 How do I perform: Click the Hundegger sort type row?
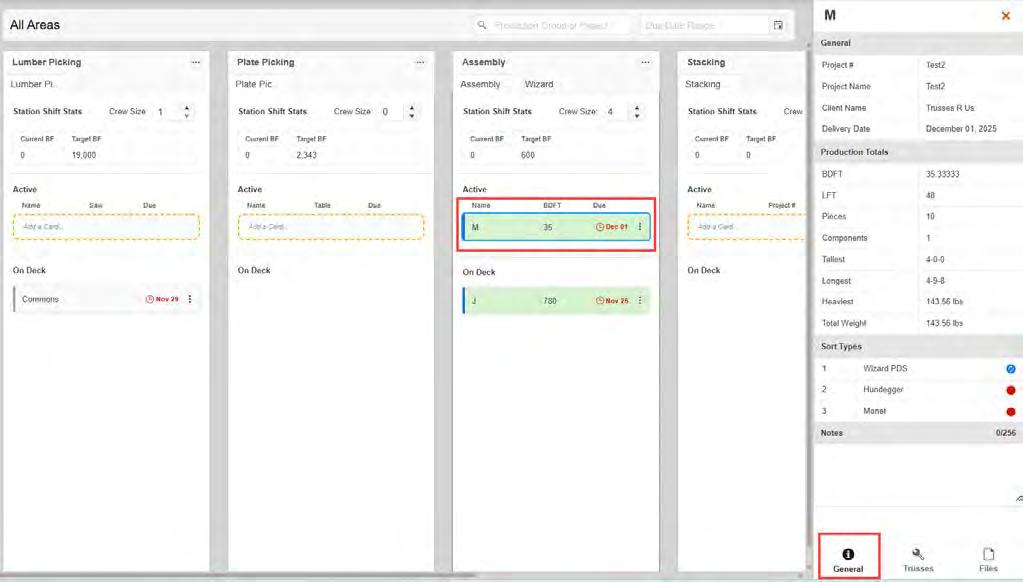pos(918,390)
